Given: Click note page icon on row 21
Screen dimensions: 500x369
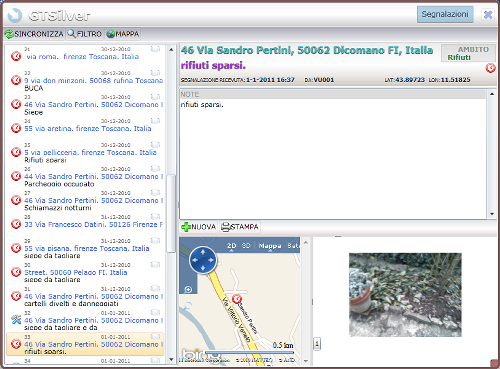Looking at the screenshot, I should pos(155,49).
